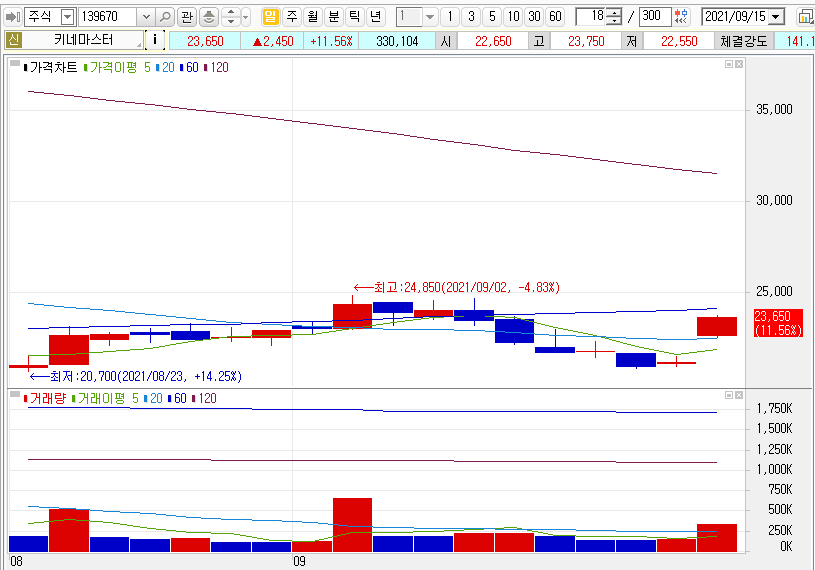Click the 키네마스터 stock name field

[83, 40]
